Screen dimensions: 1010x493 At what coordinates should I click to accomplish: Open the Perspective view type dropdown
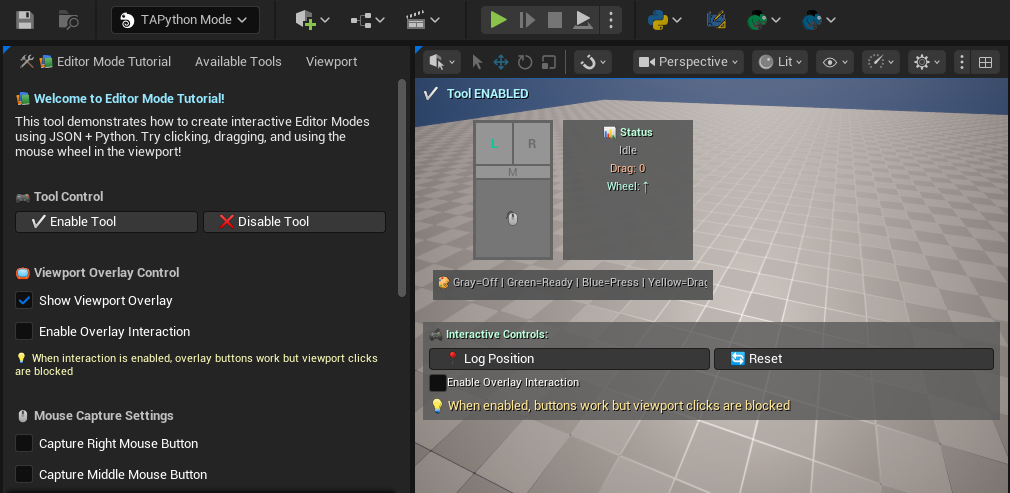click(x=688, y=62)
